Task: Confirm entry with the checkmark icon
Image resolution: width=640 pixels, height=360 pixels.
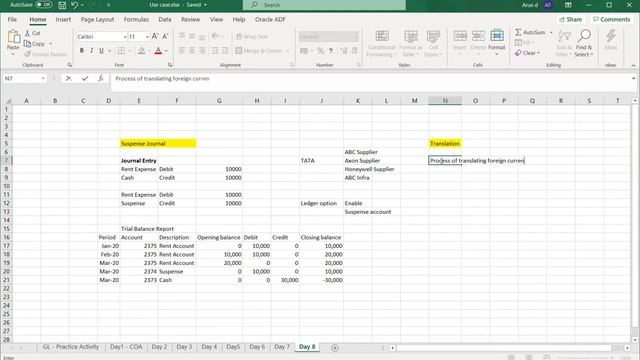Action: click(x=84, y=78)
